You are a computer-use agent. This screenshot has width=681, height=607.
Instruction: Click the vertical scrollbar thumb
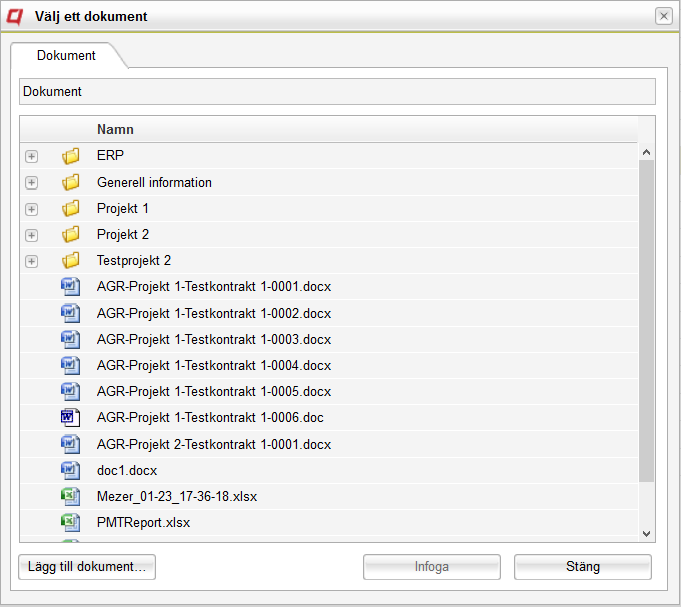tap(646, 321)
